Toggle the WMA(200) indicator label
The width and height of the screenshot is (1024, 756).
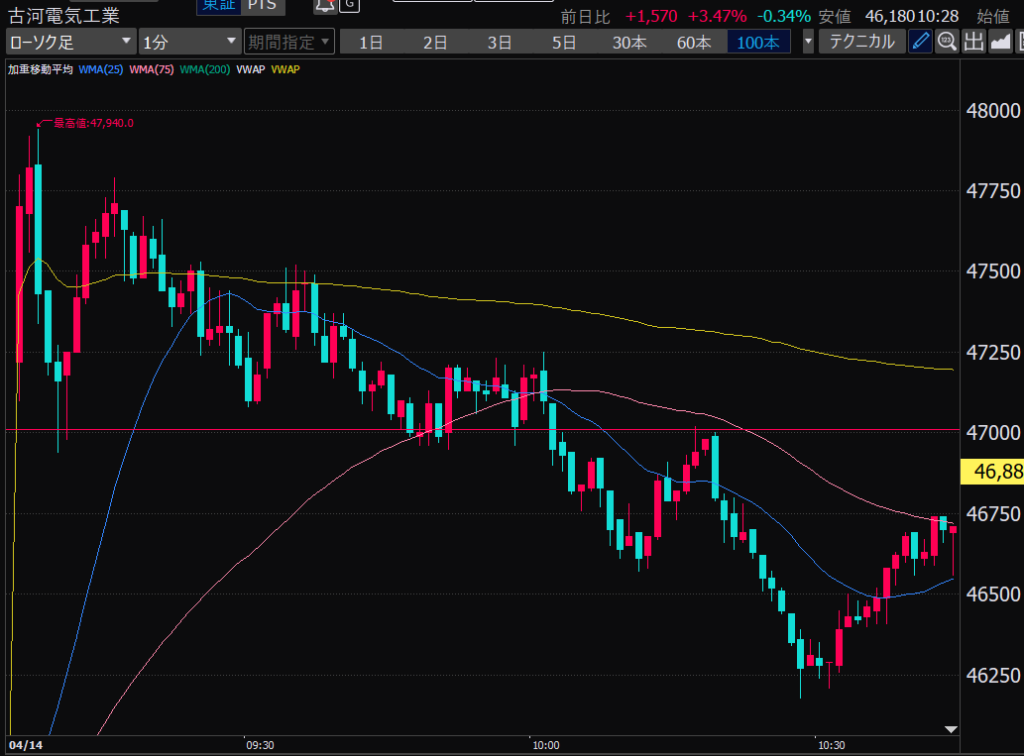click(x=205, y=69)
